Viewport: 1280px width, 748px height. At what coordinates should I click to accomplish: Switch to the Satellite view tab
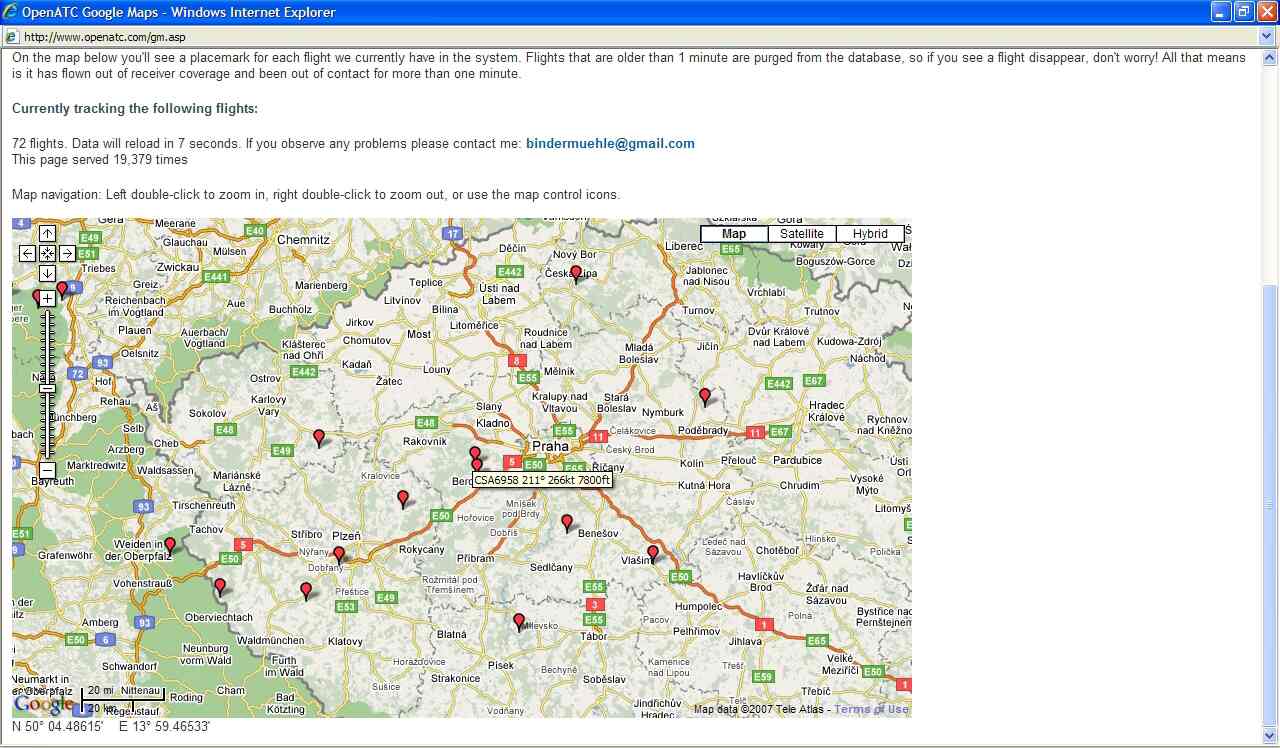click(x=802, y=234)
